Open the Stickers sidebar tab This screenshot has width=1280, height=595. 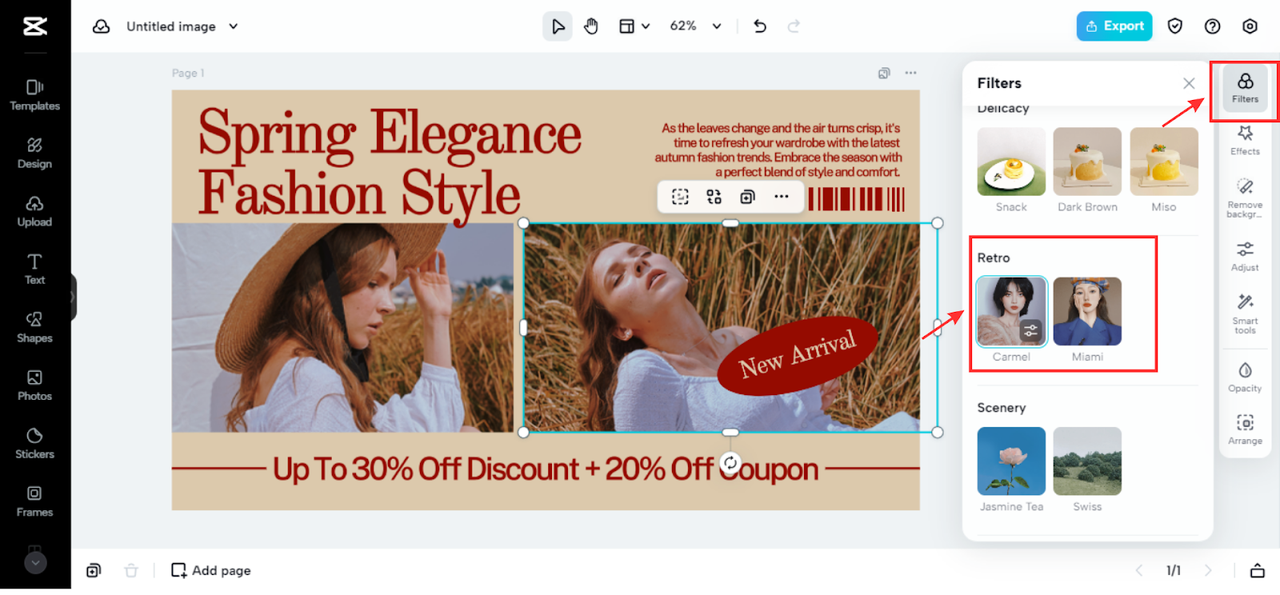pos(35,443)
